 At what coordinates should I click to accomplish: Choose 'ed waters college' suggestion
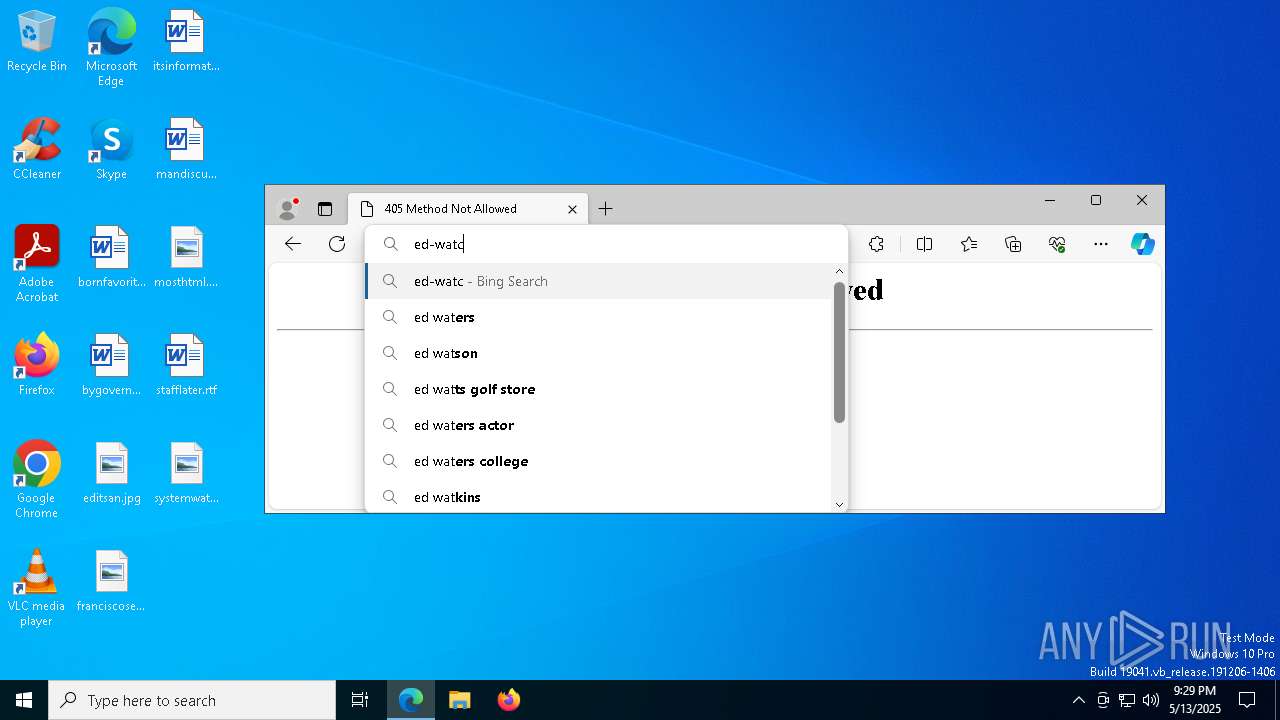[600, 461]
